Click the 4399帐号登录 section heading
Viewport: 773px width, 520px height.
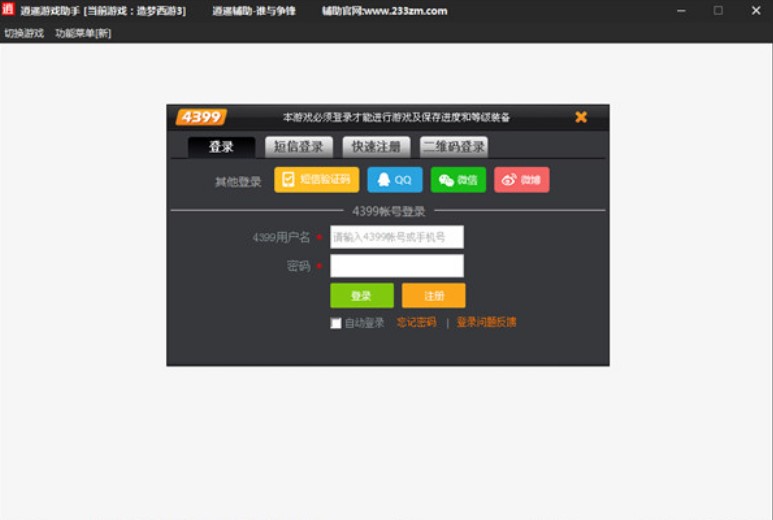[x=388, y=211]
